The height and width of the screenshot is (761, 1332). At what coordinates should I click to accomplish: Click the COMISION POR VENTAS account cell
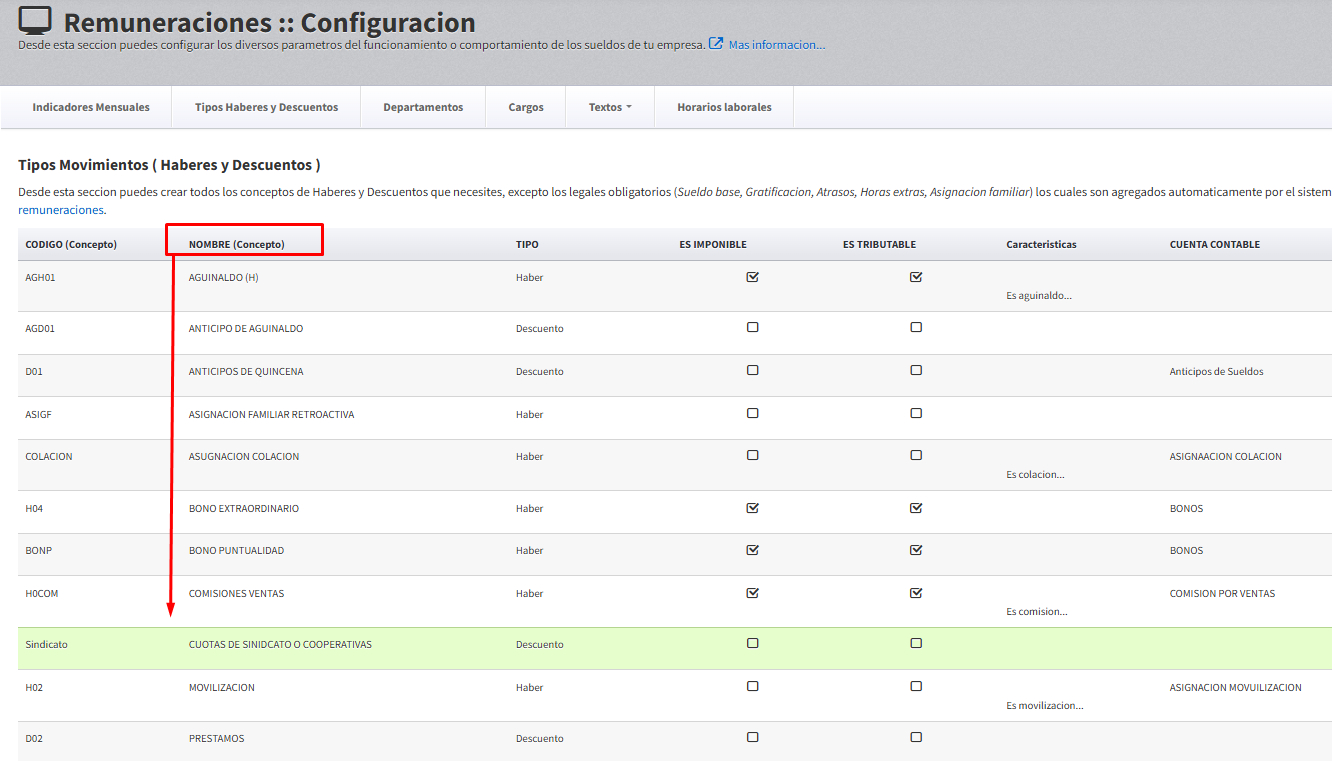click(x=1223, y=594)
